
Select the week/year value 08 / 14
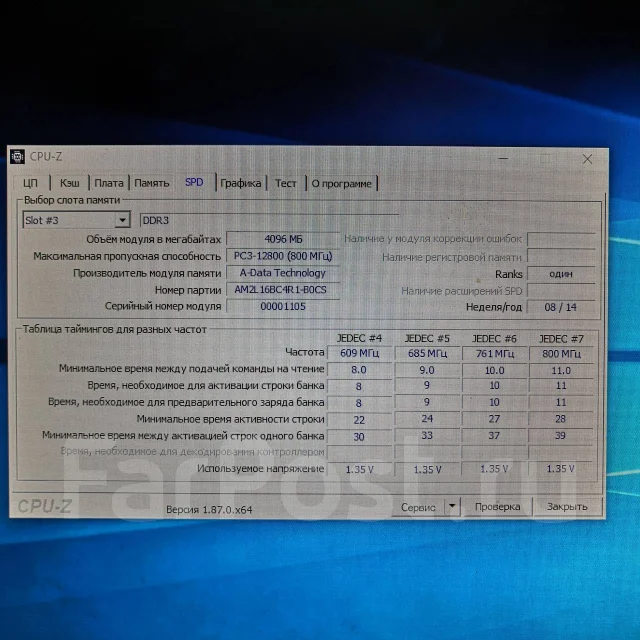click(561, 307)
